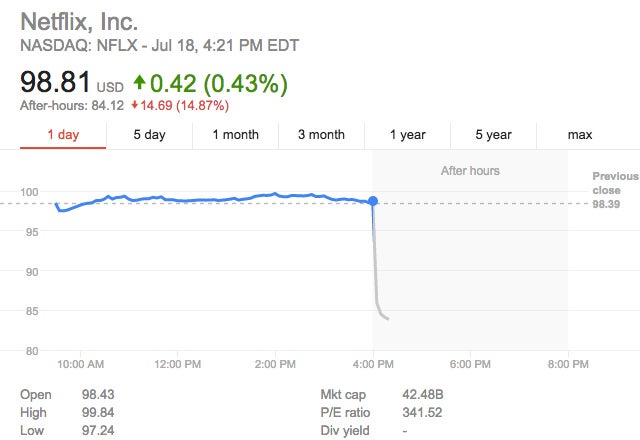640x440 pixels.
Task: Select the 1 day tab
Action: click(x=63, y=135)
